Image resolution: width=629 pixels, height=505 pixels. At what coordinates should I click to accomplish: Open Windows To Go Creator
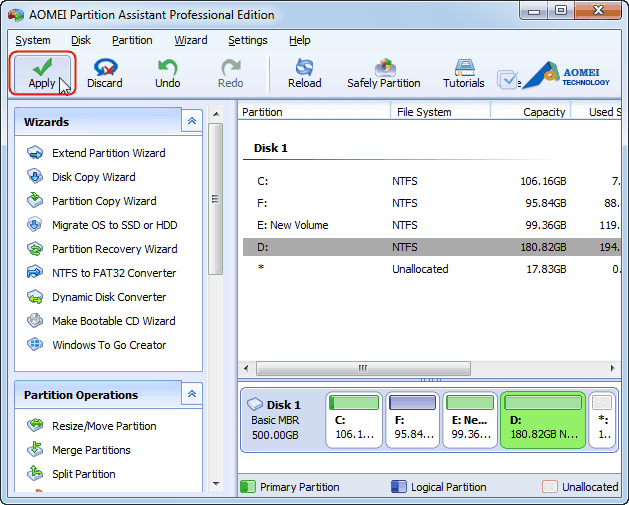(96, 345)
